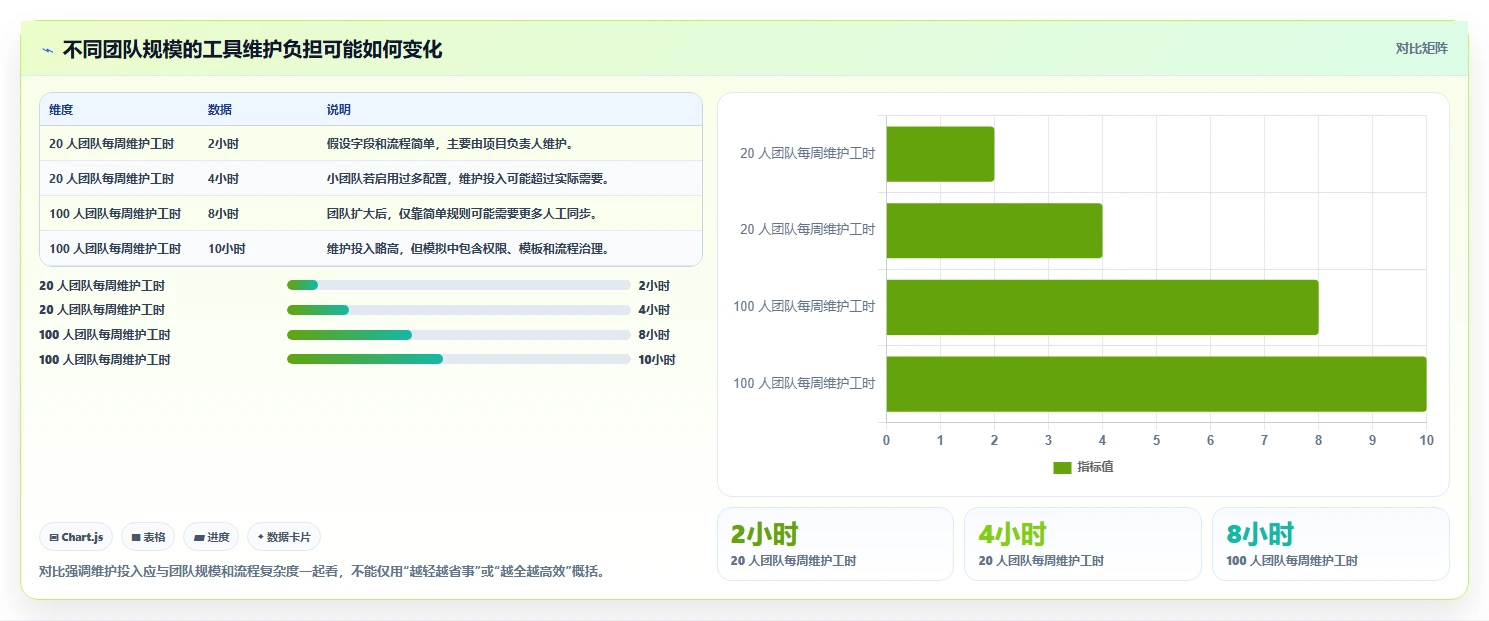Click the chart bar reaching value 2
Viewport: 1489px width, 621px height.
click(x=940, y=154)
